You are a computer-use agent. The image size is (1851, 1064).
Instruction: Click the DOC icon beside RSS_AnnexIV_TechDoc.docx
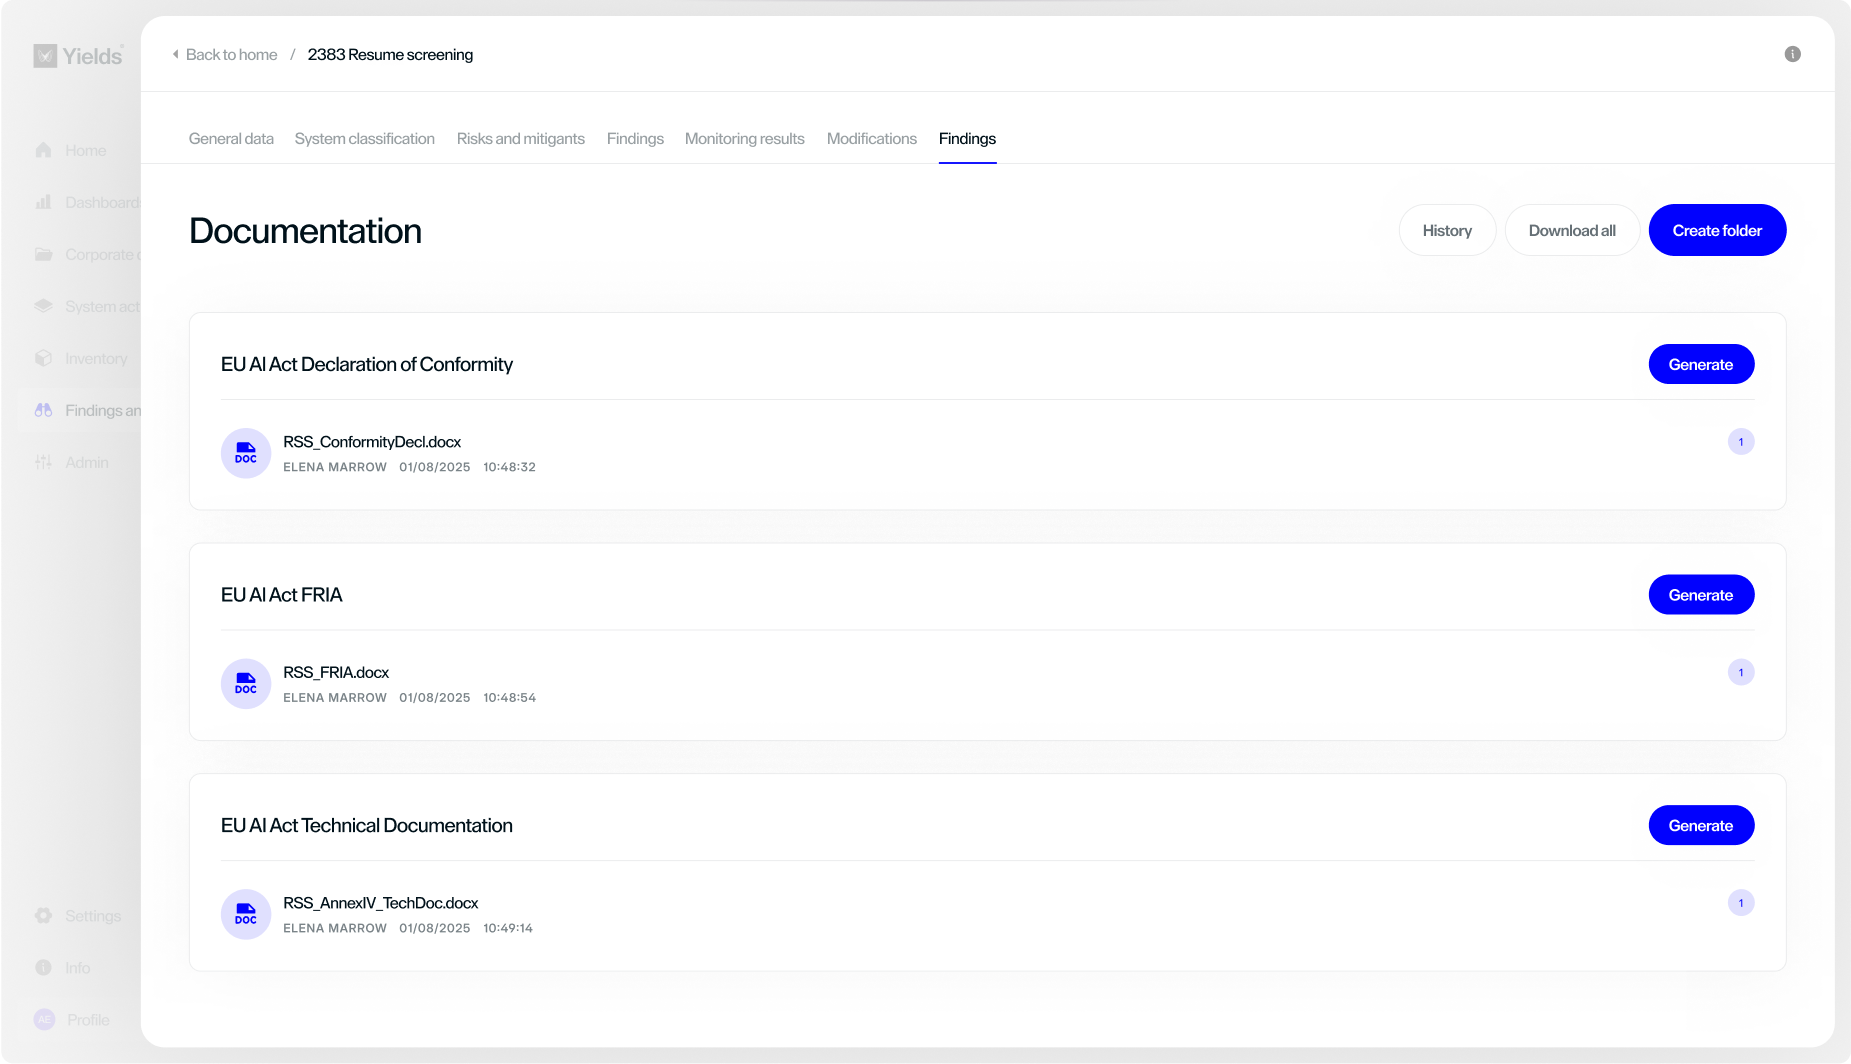click(x=245, y=914)
